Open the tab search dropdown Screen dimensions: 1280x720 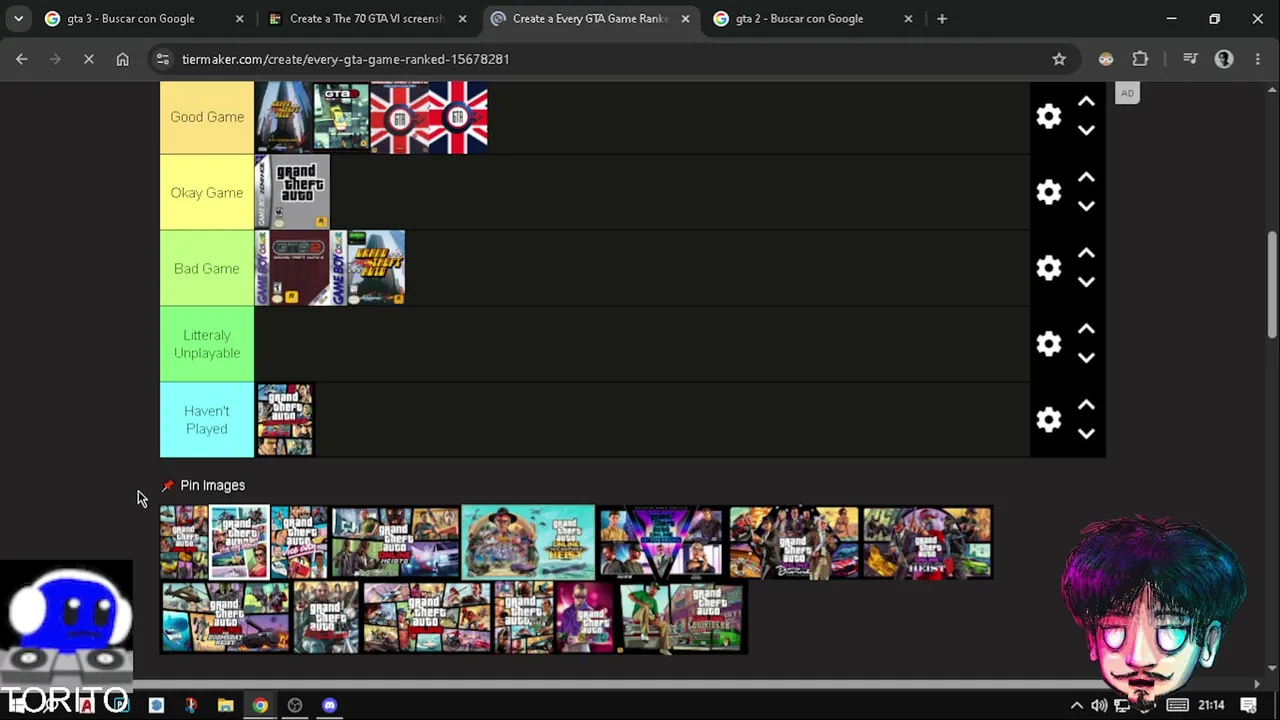18,18
